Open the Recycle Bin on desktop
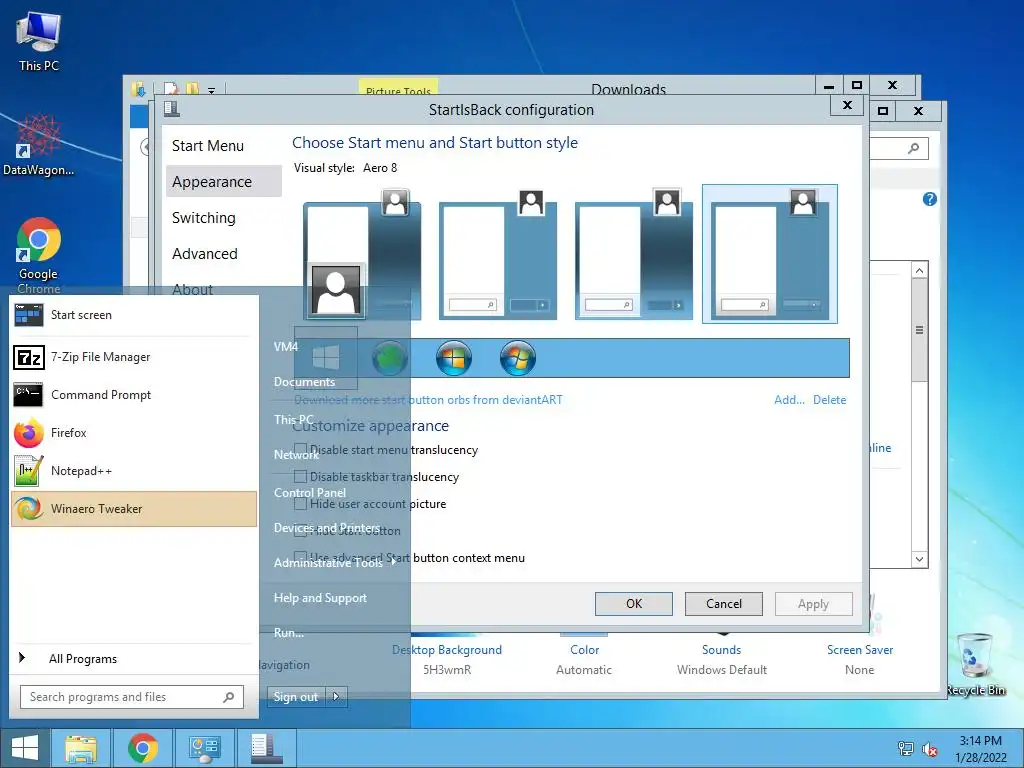Screen dimensions: 1024x768 click(976, 664)
